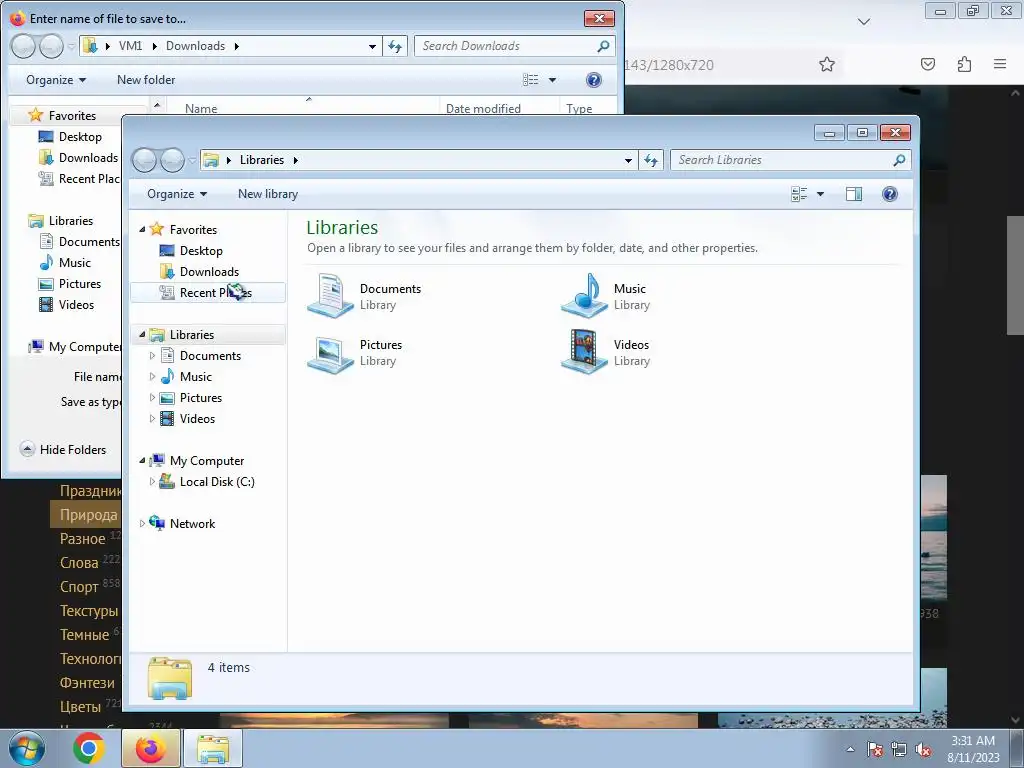Click the Downloads breadcrumb in save dialog
This screenshot has height=768, width=1024.
pyautogui.click(x=195, y=46)
